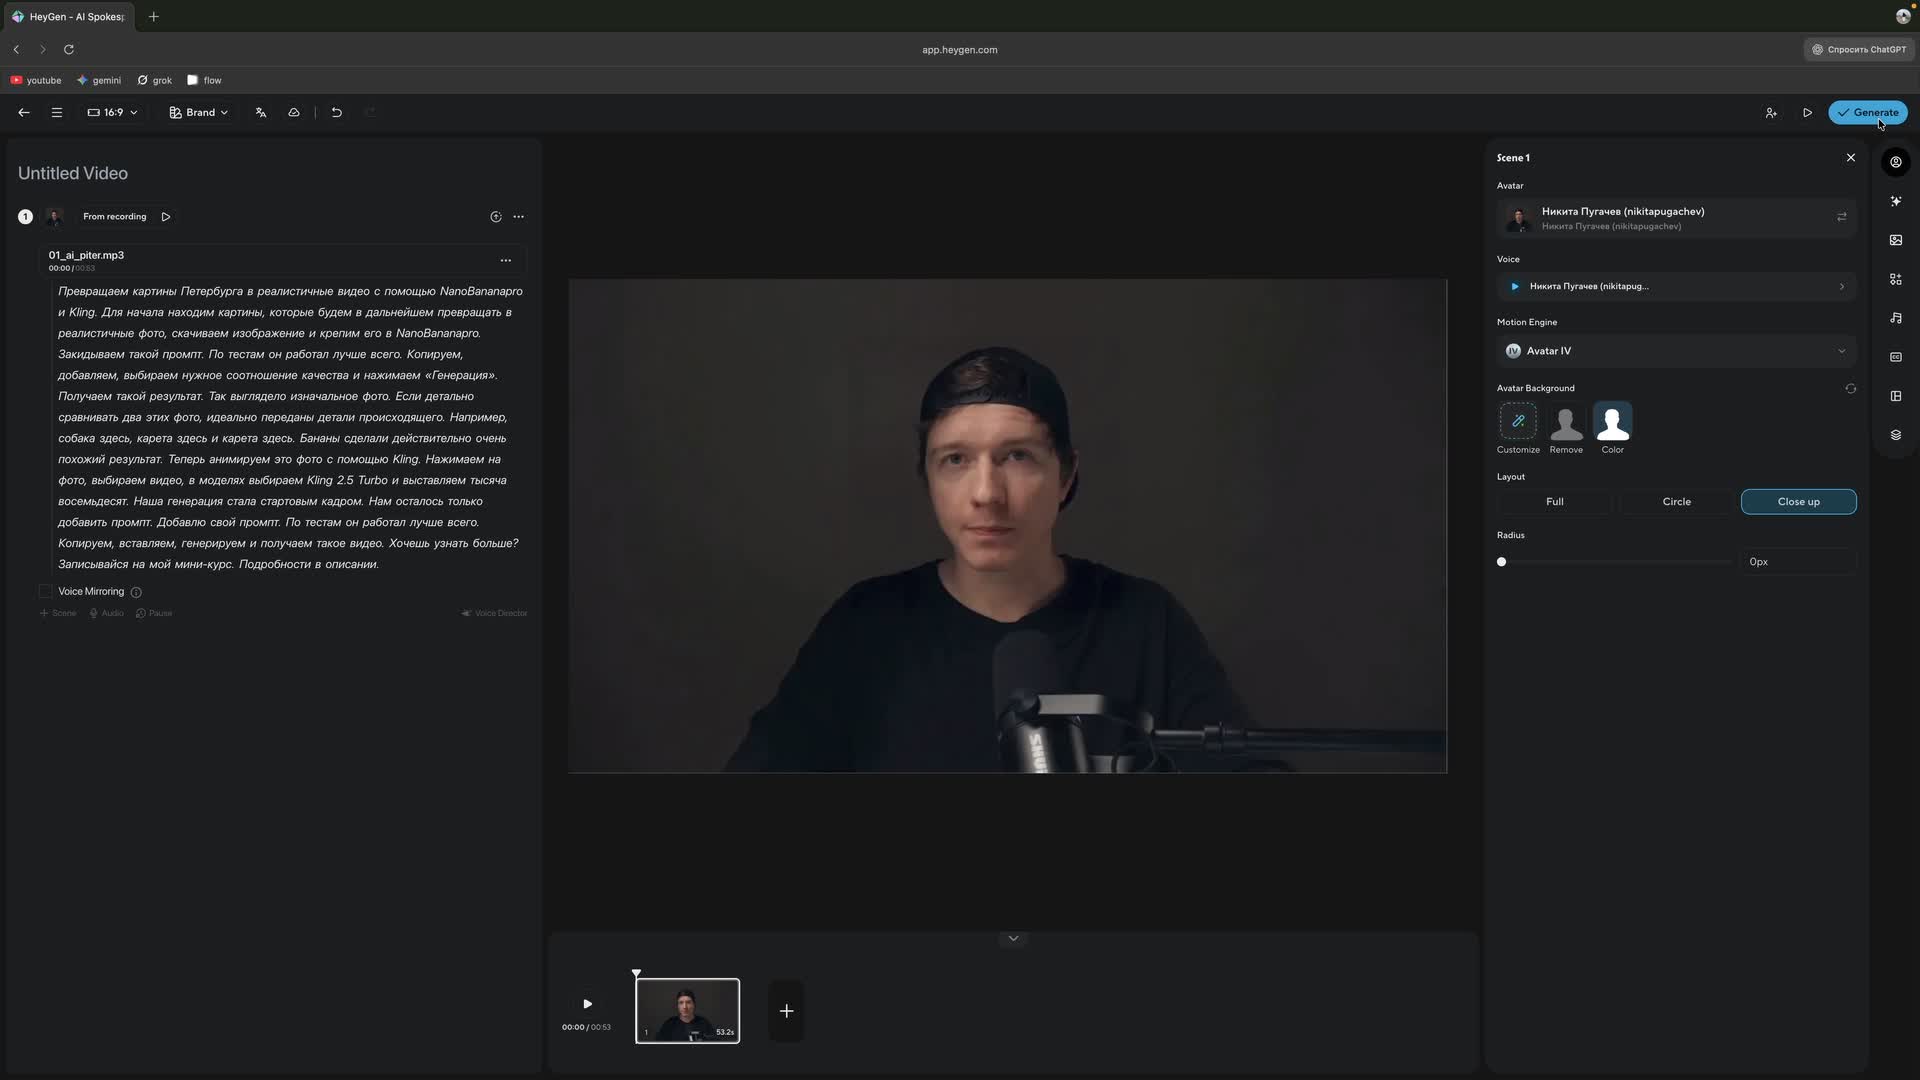The width and height of the screenshot is (1920, 1080).
Task: Open the Elements panel icon in sidebar
Action: pos(1897,279)
